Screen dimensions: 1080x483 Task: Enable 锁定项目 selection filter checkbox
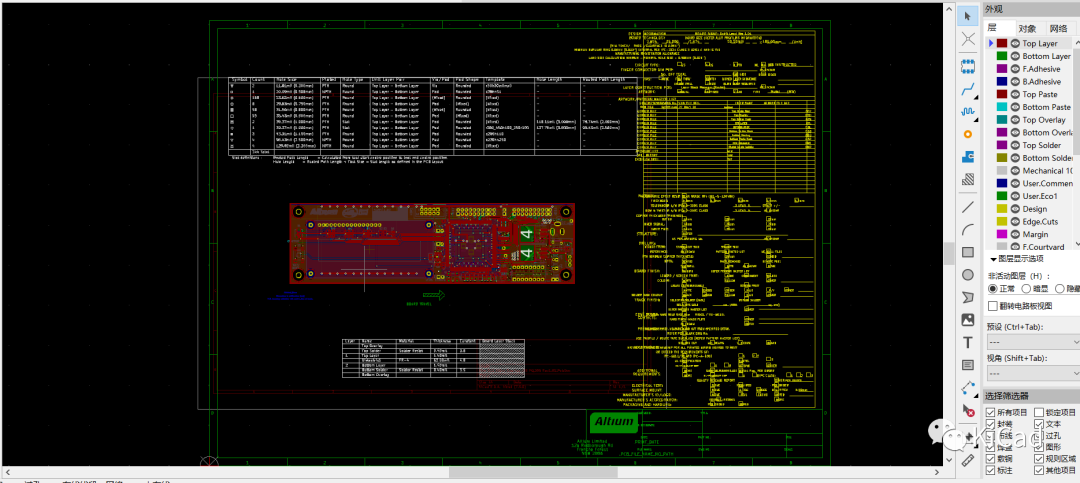(1039, 412)
